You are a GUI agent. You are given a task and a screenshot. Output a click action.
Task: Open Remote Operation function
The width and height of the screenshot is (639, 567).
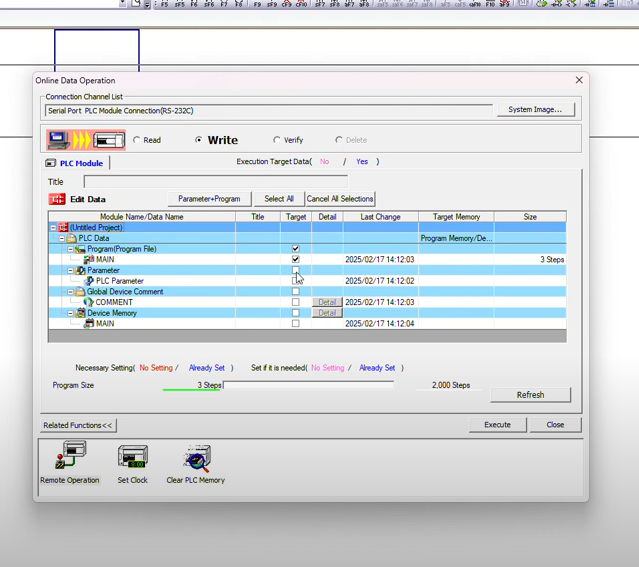[69, 458]
